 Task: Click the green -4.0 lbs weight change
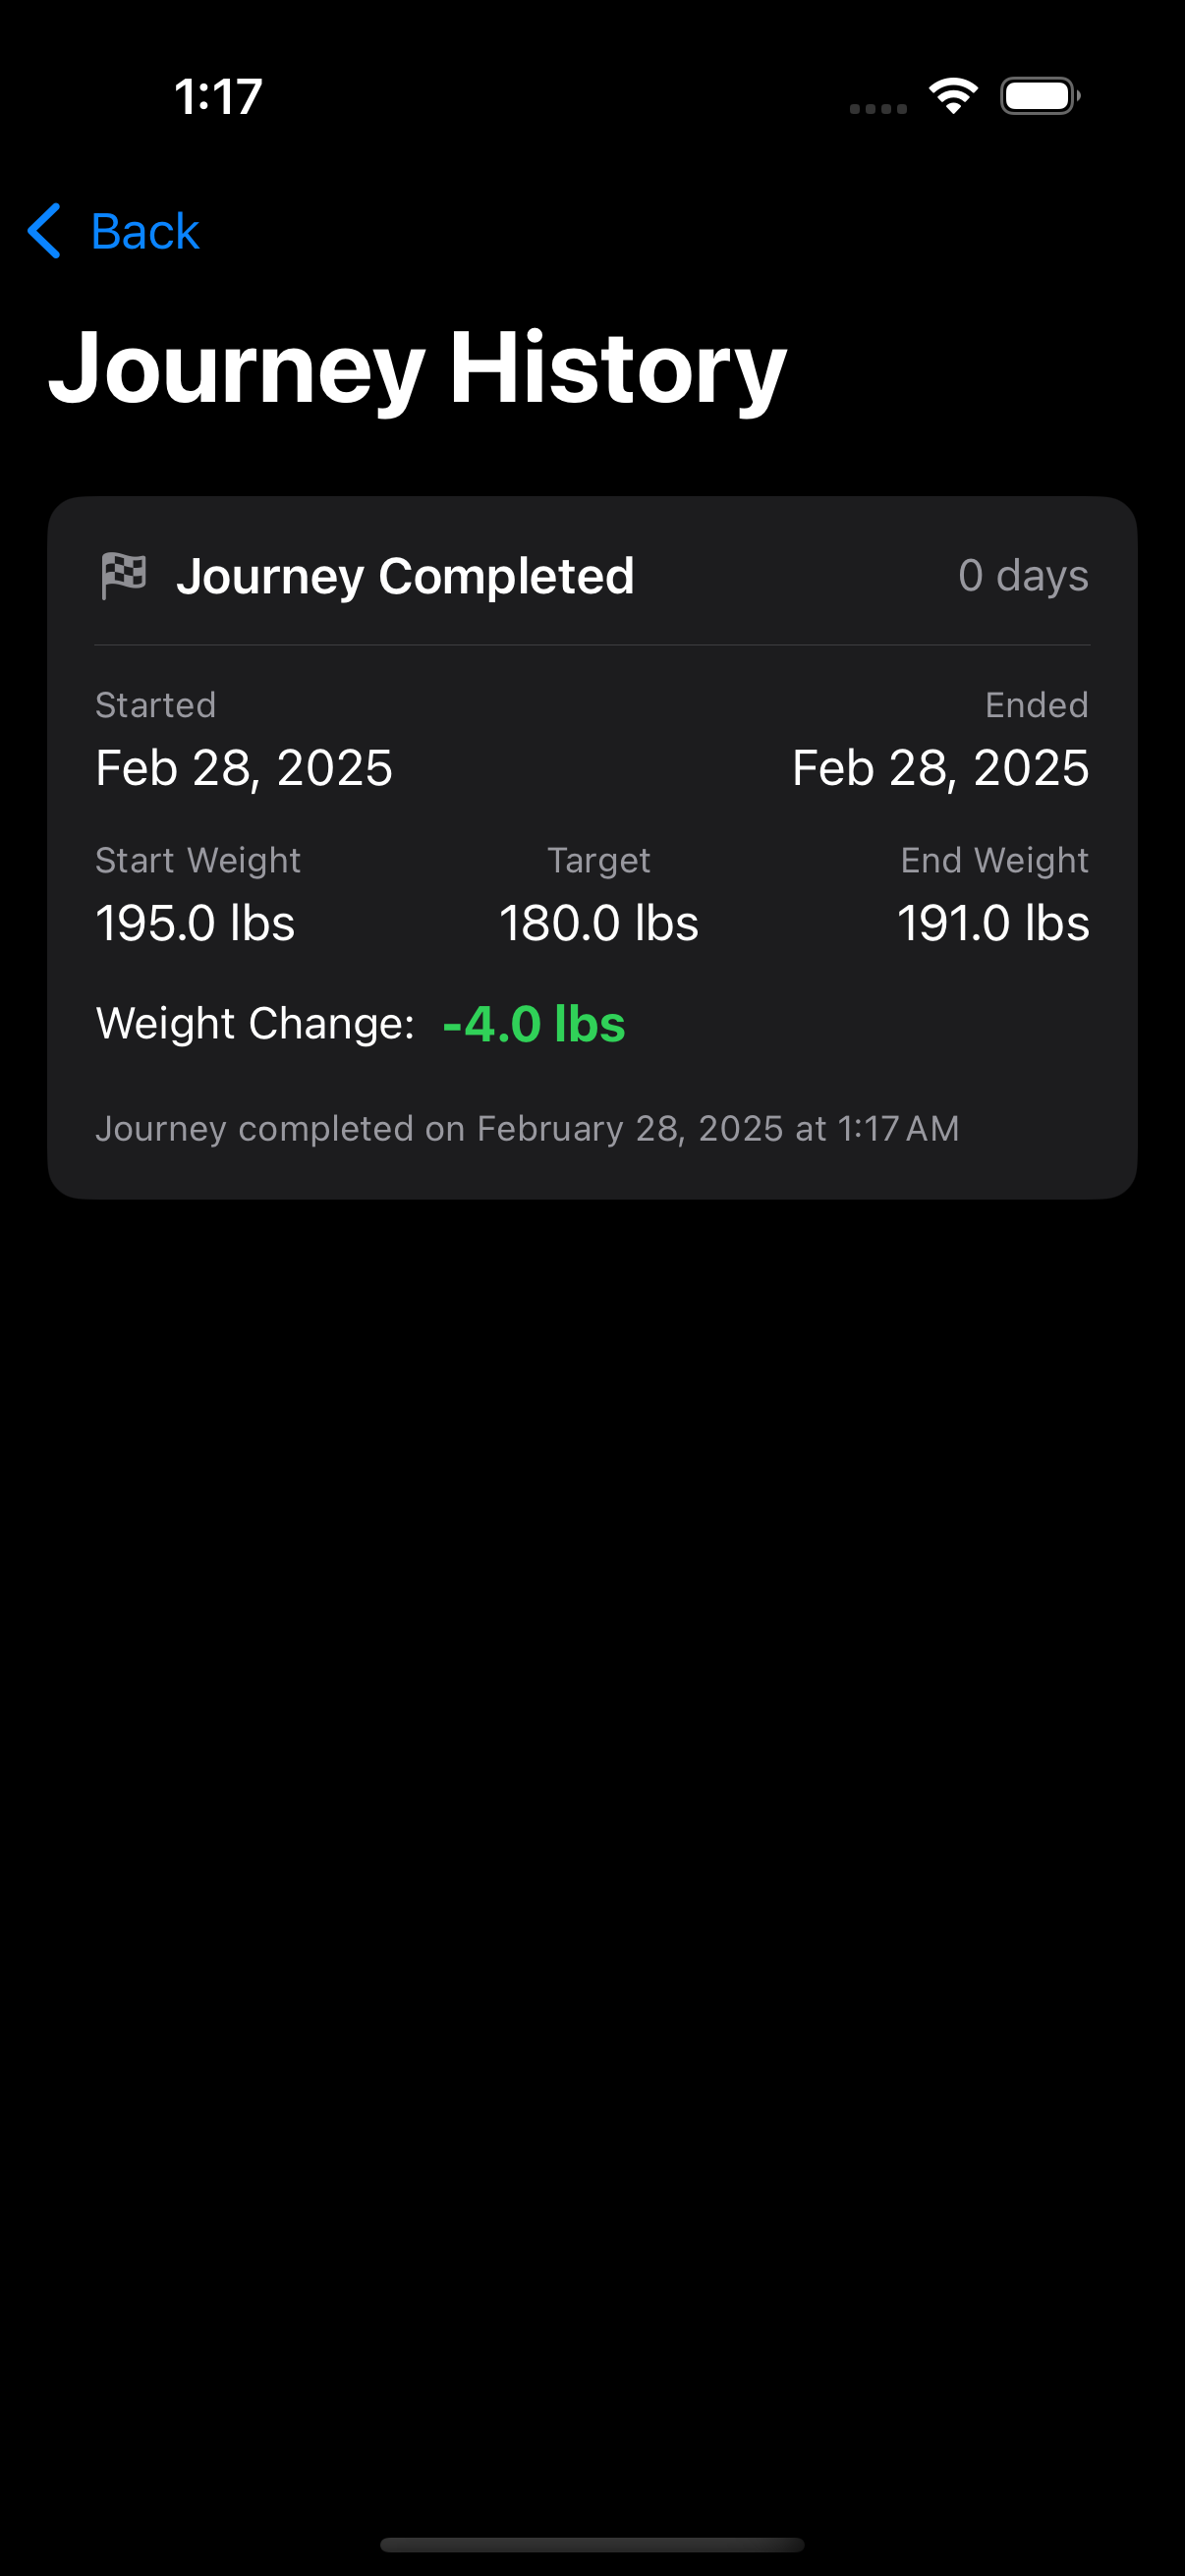[x=534, y=1024]
